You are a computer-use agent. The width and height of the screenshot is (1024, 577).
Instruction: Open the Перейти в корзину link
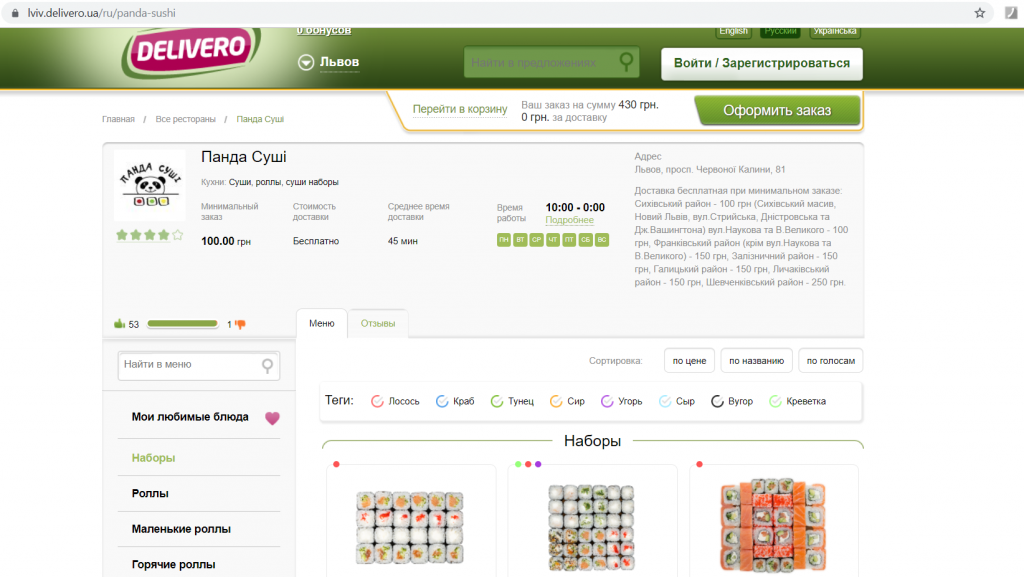point(460,109)
